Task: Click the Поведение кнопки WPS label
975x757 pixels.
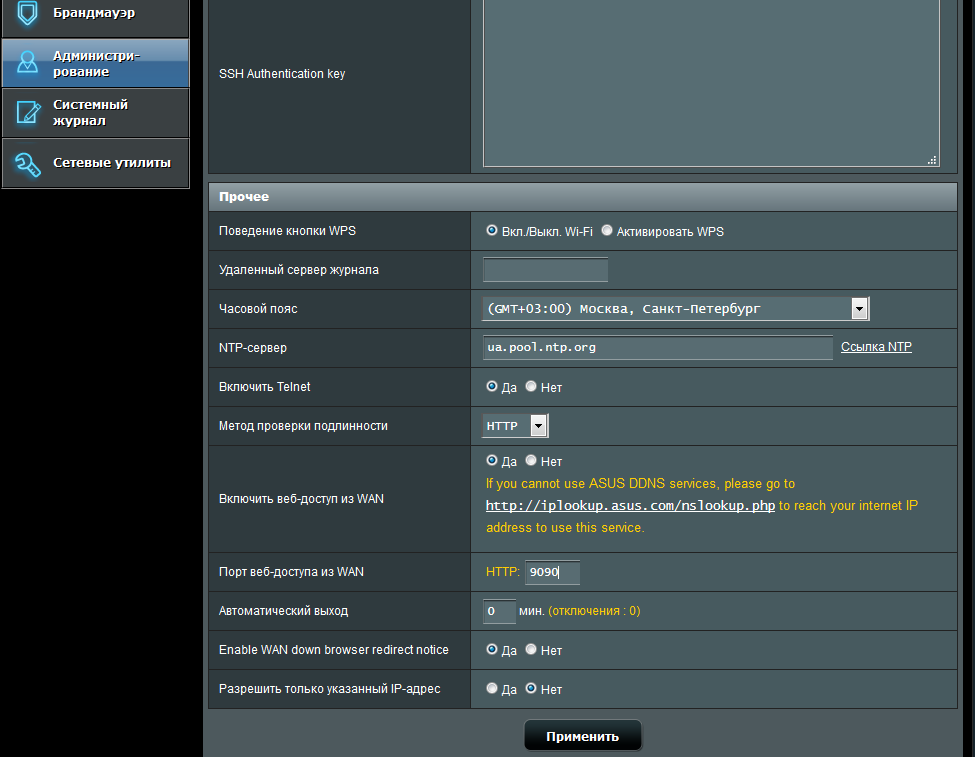Action: pos(287,231)
